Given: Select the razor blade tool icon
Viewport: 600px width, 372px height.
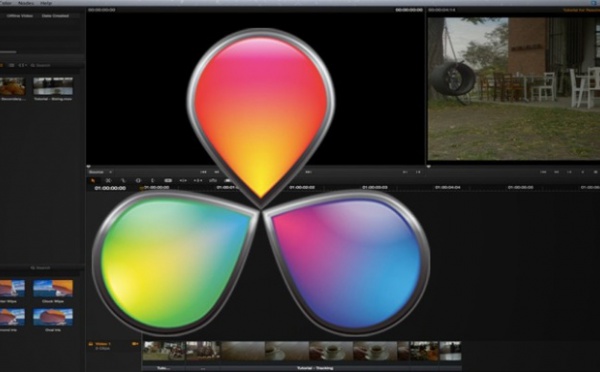Looking at the screenshot, I should pyautogui.click(x=123, y=180).
